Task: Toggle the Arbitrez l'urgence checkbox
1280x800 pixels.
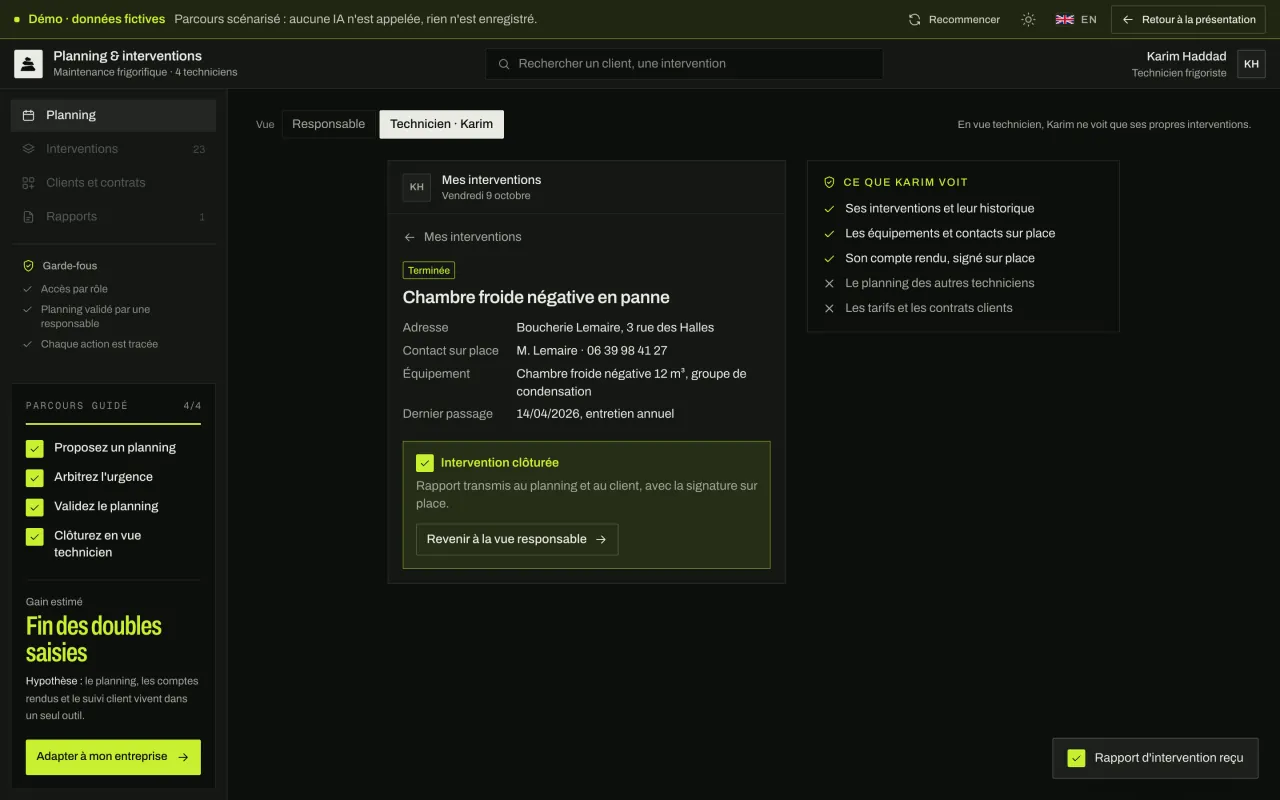Action: tap(35, 477)
